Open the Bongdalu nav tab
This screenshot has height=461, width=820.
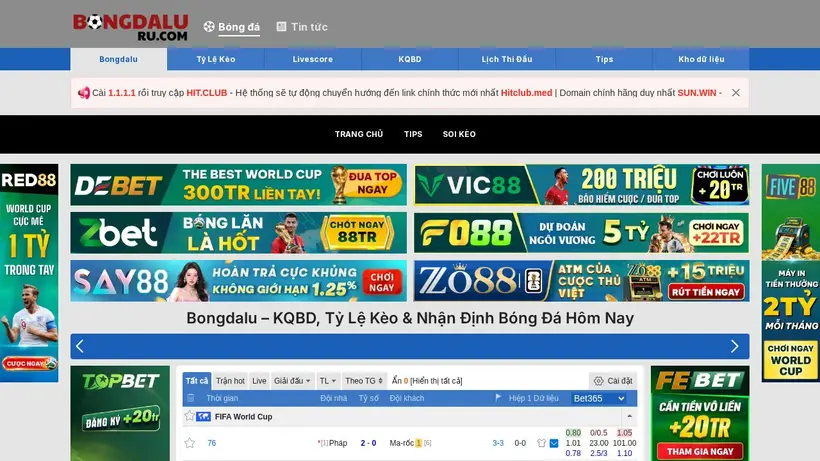point(119,59)
